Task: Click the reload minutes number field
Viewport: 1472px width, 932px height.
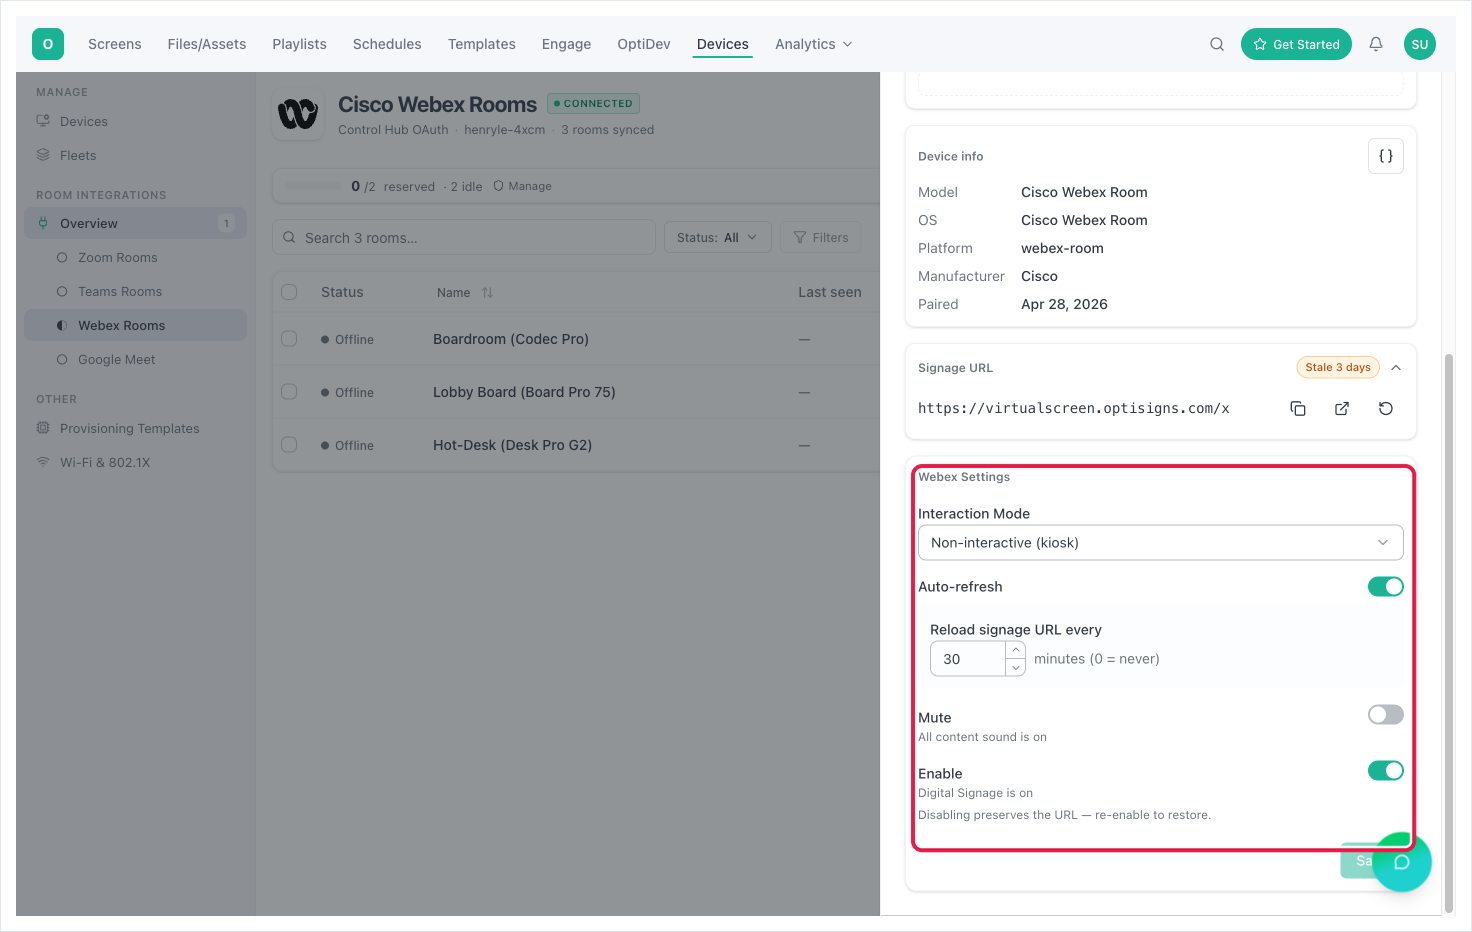Action: tap(968, 659)
